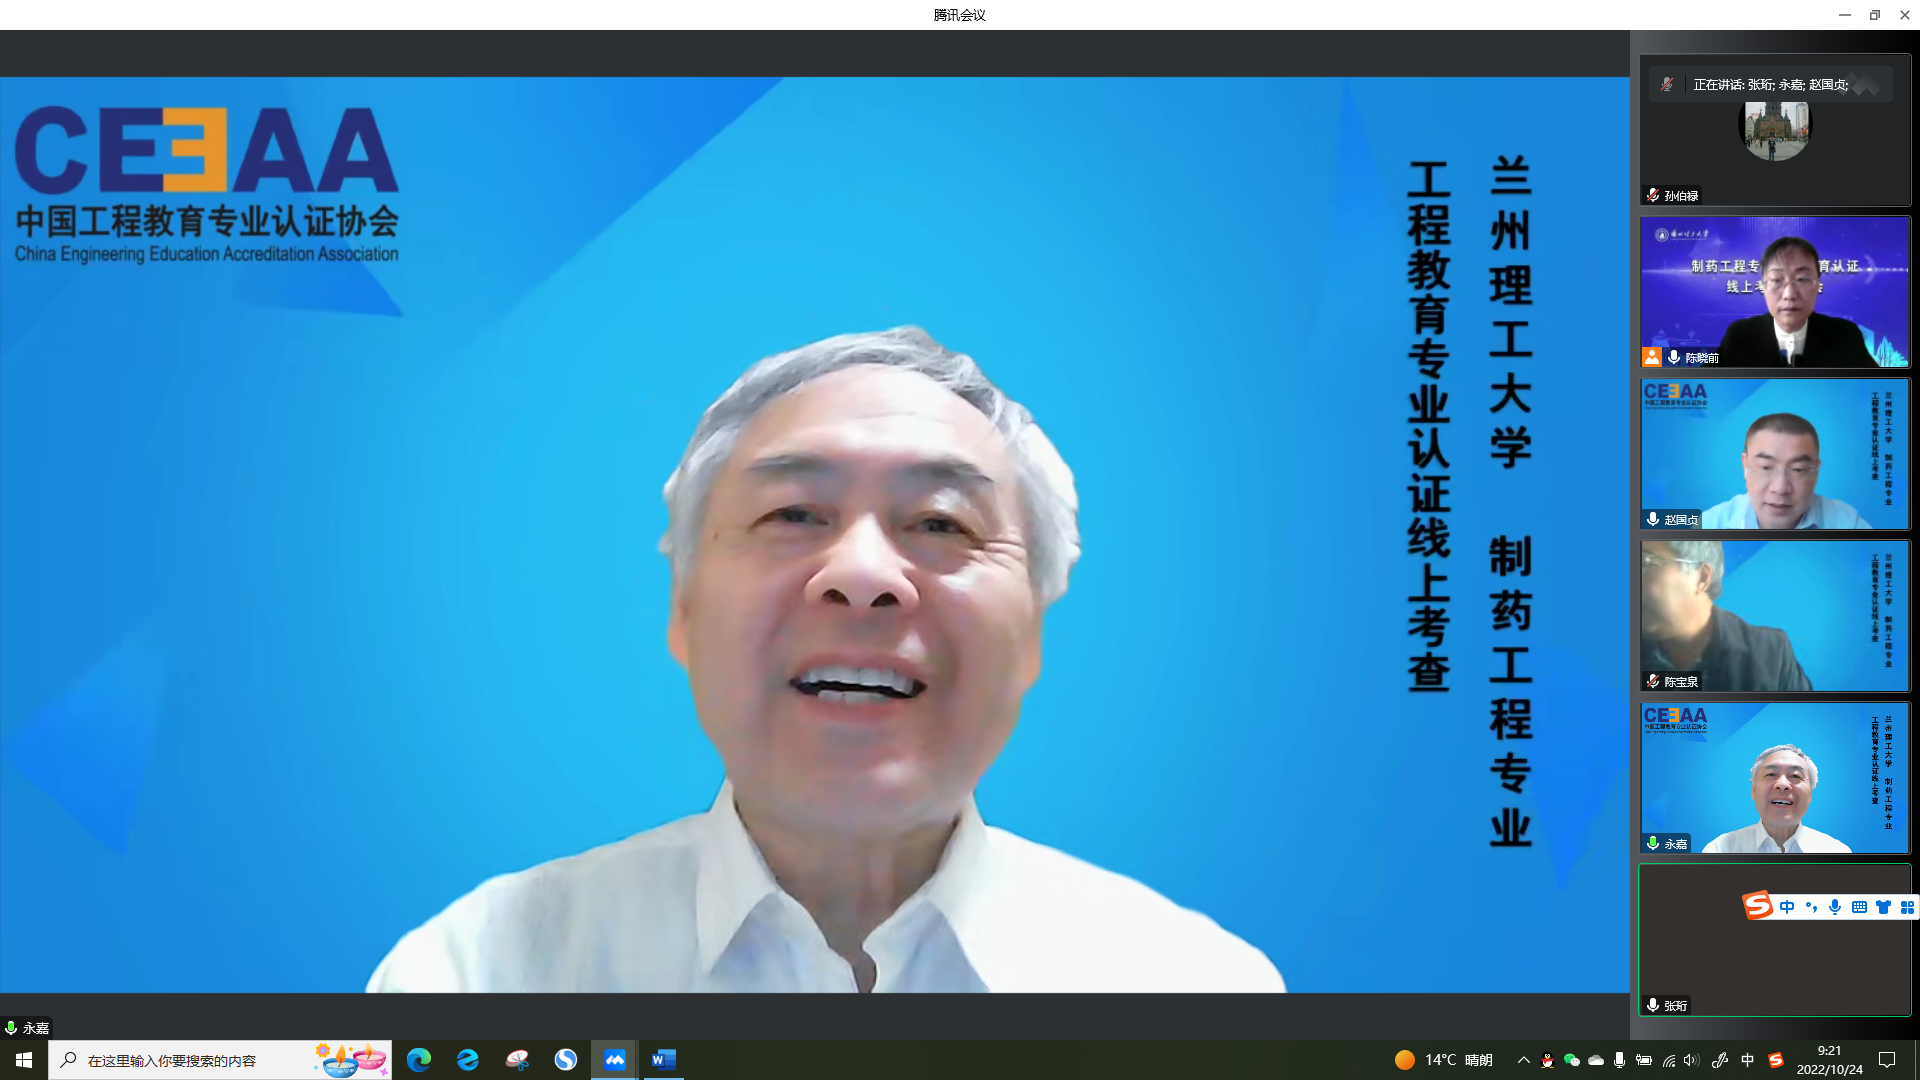
Task: Click the orange host icon beside 陈晓前
Action: (1651, 357)
